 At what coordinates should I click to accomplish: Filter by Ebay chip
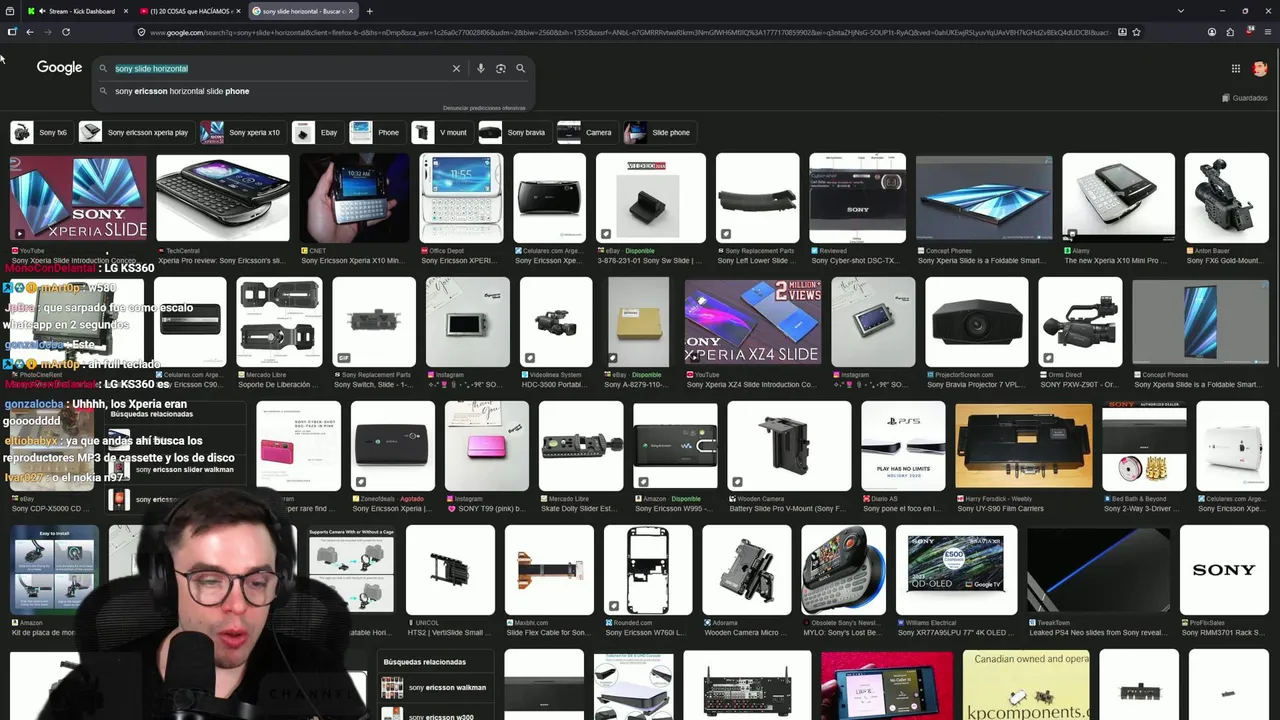(317, 132)
